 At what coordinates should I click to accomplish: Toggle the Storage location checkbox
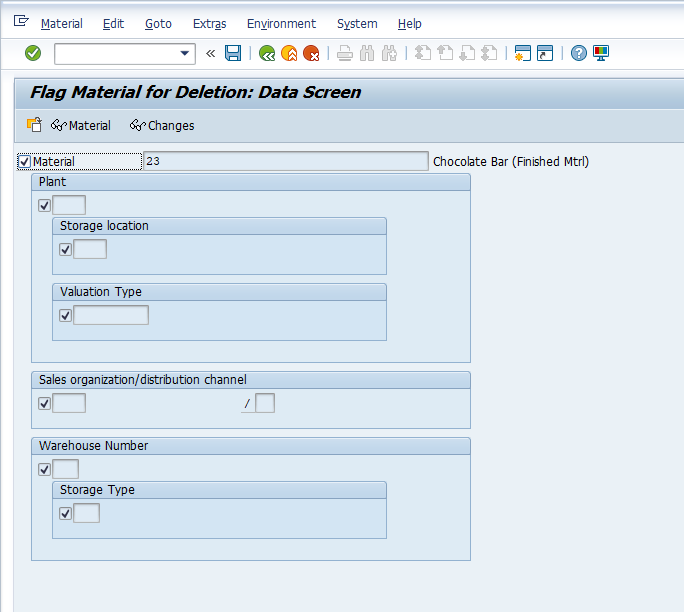66,250
